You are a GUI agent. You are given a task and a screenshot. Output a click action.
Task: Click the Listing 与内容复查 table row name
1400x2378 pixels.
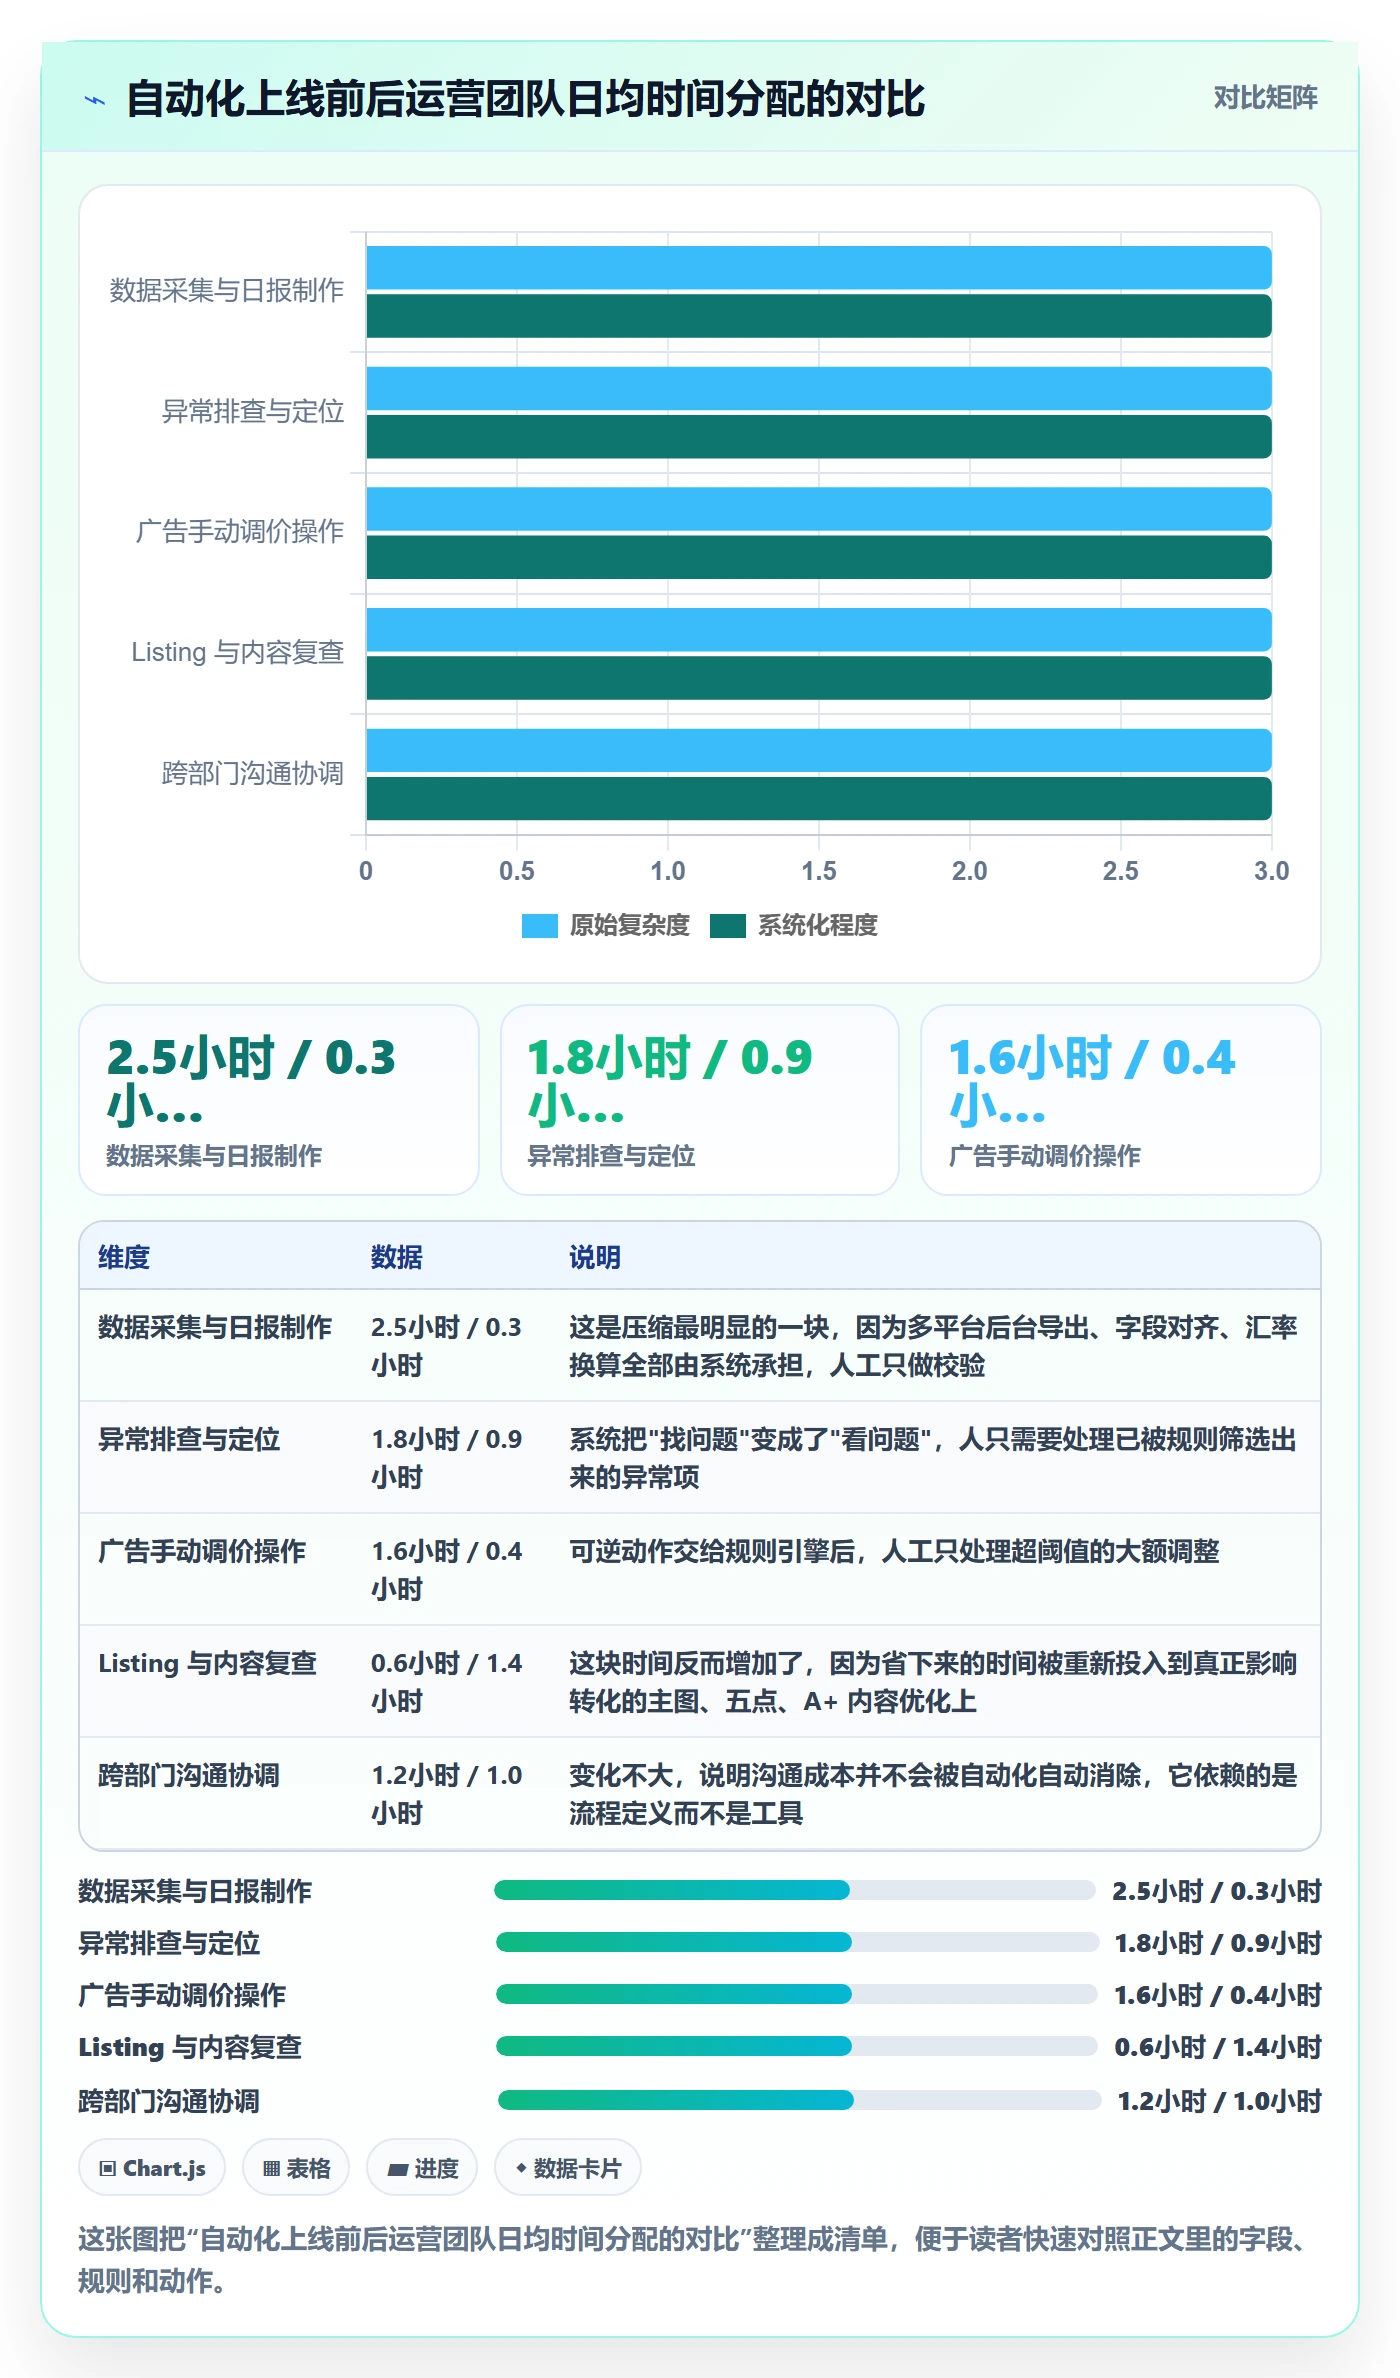[x=207, y=1663]
